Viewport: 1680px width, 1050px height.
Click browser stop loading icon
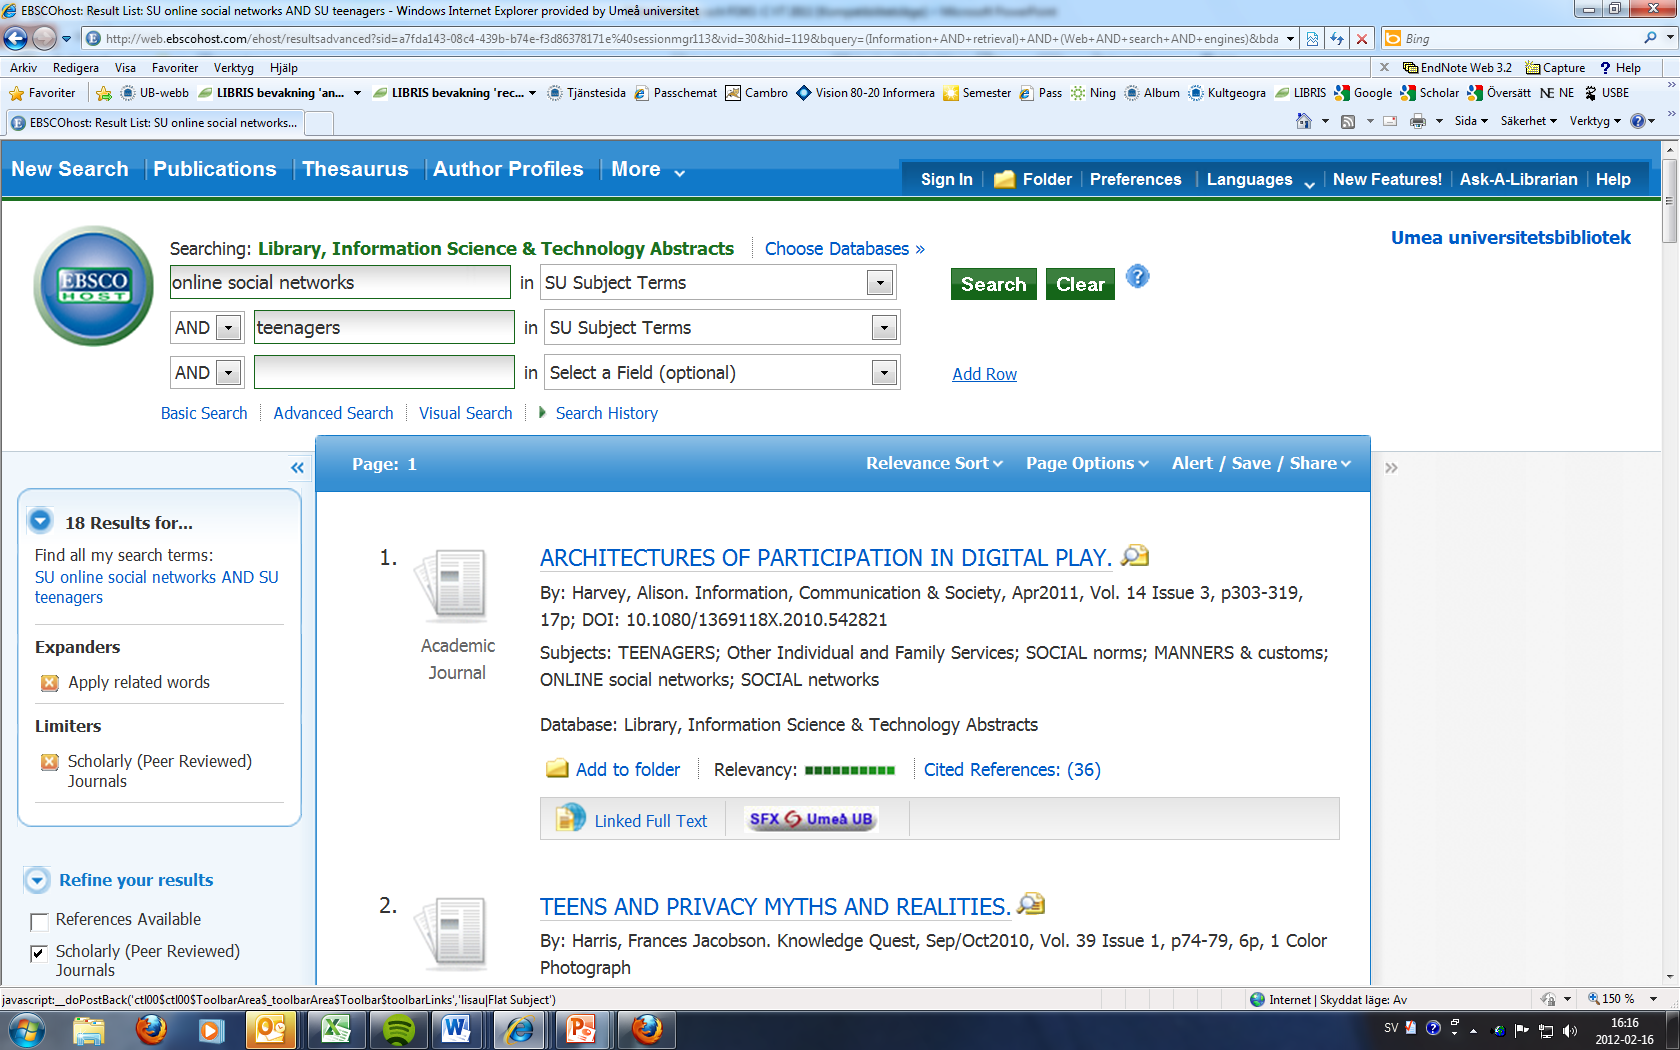[1361, 39]
